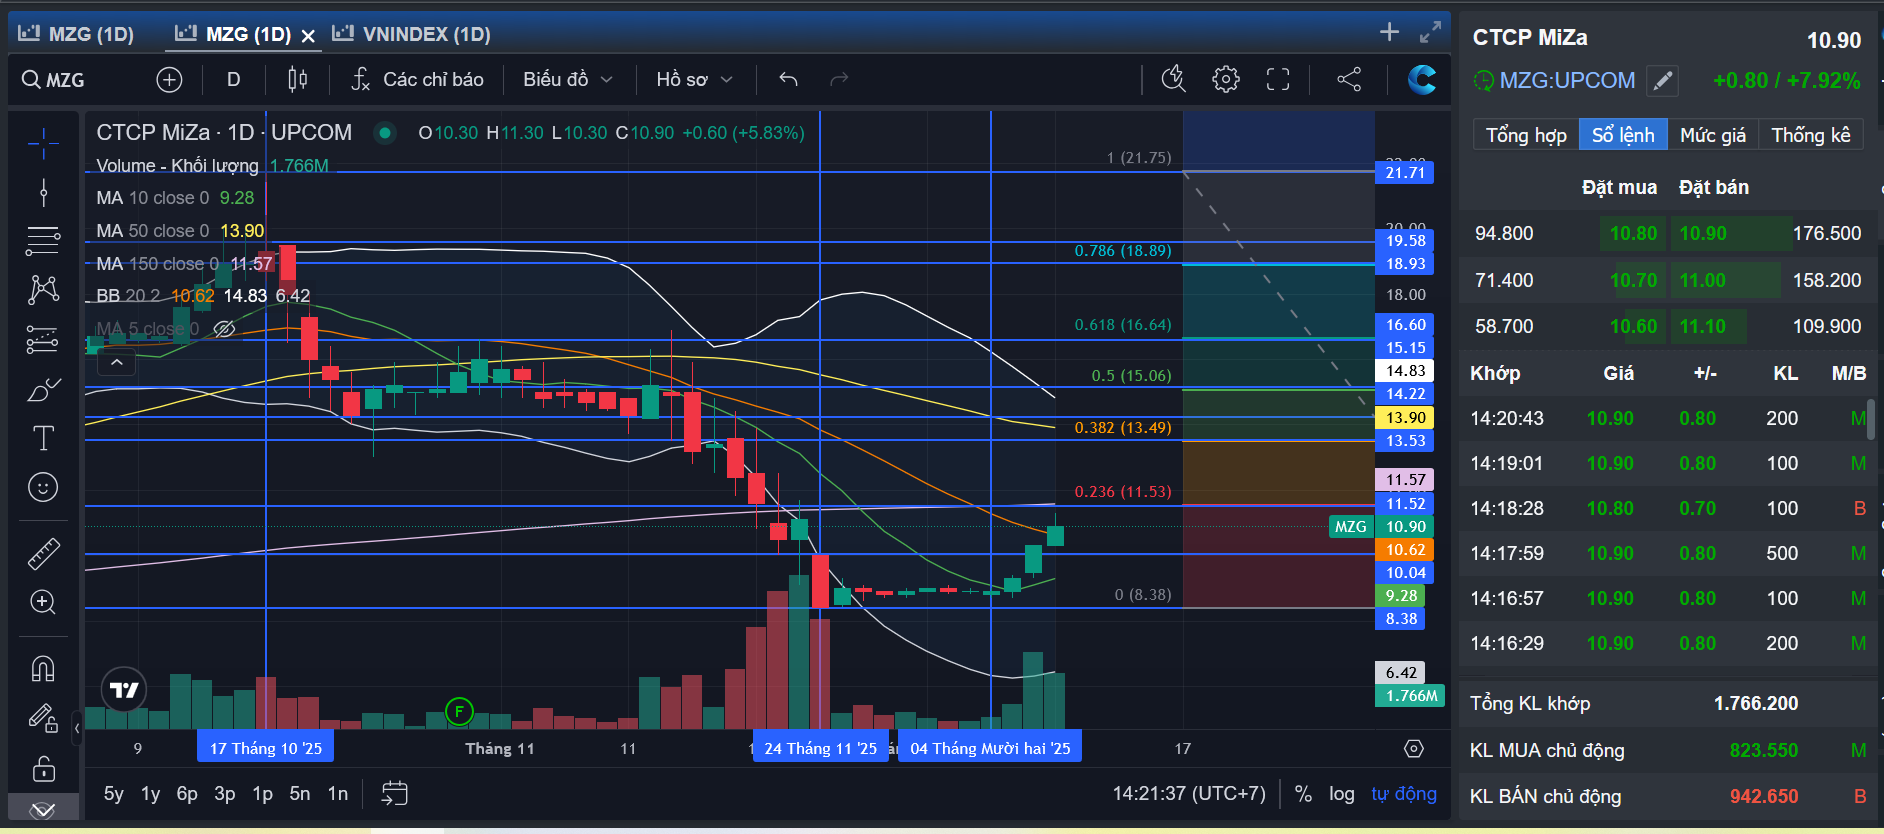The image size is (1884, 834).
Task: Select the Sổ lệnh tab
Action: (1623, 135)
